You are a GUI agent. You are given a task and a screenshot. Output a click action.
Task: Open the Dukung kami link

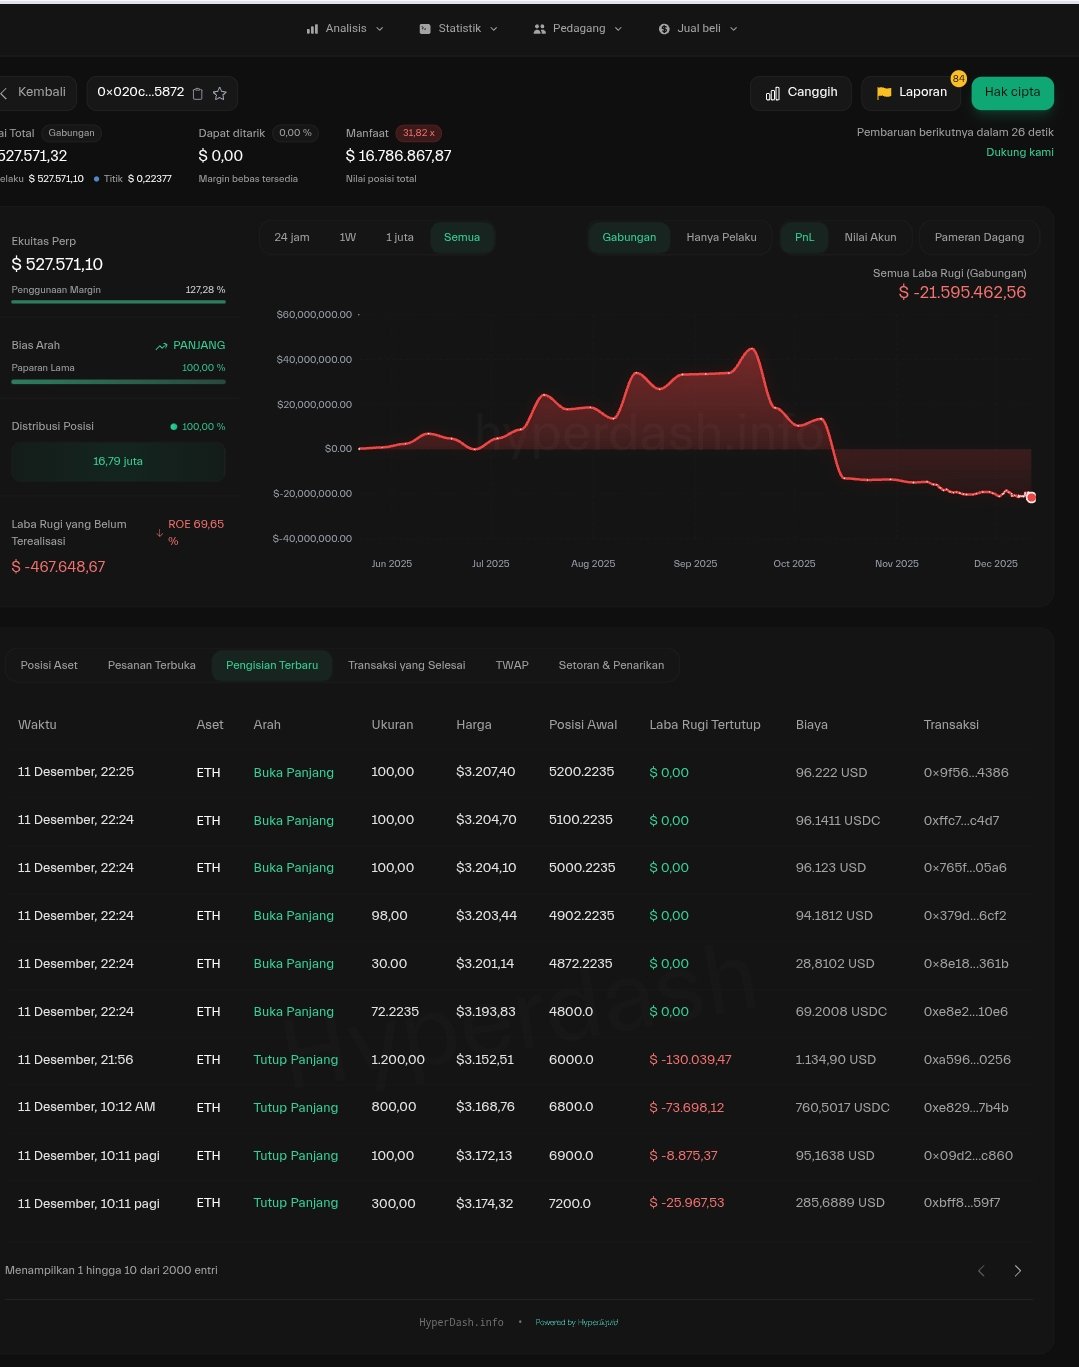pos(1019,153)
